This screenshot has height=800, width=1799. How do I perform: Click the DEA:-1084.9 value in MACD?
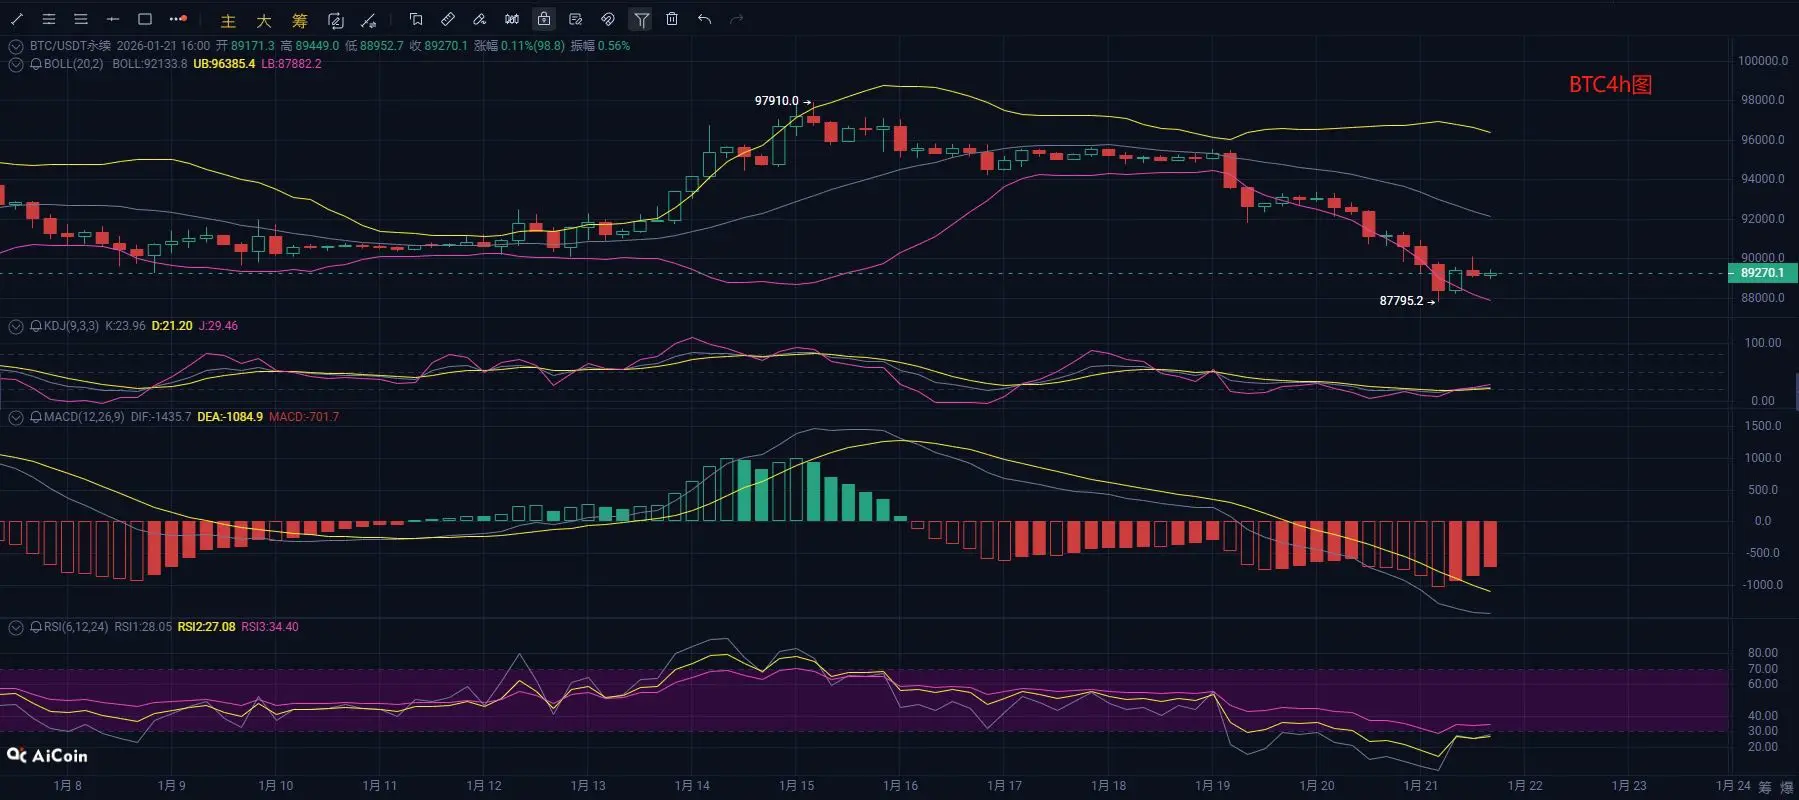[x=230, y=417]
